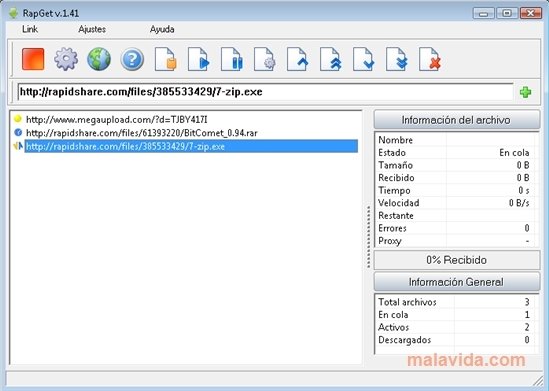Click the RapGet app icon in title bar

coord(13,13)
